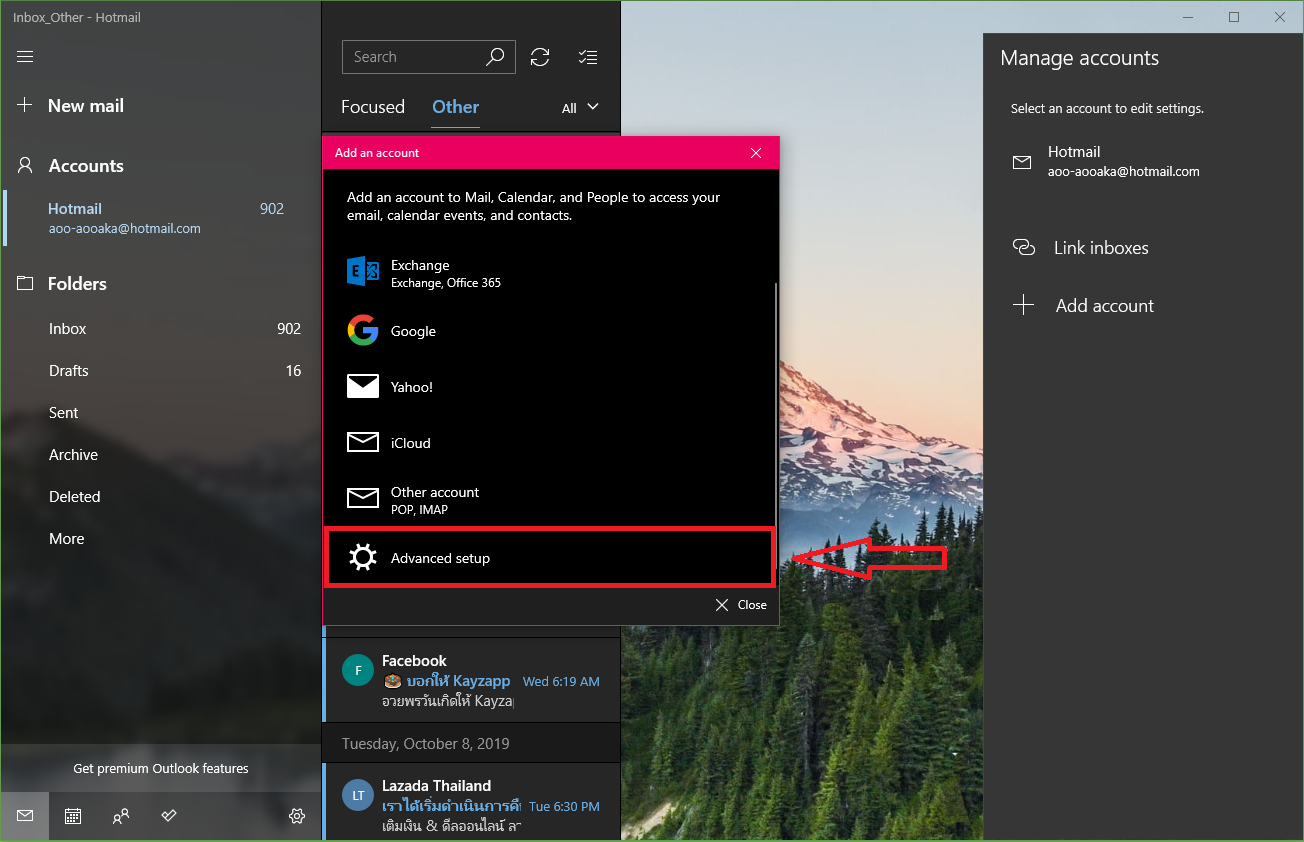Switch to the Other tab
Viewport: 1304px width, 842px height.
point(456,107)
